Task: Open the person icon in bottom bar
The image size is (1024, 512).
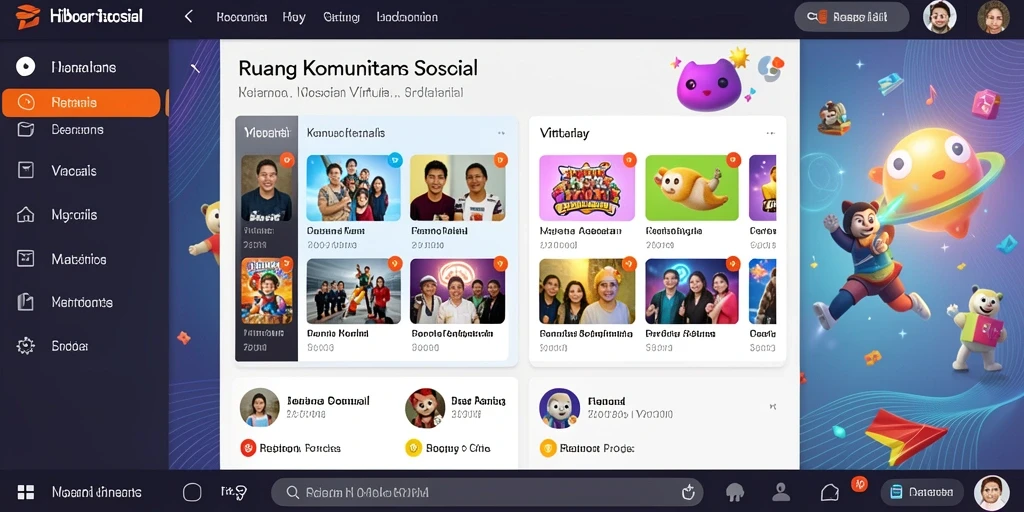Action: point(781,492)
